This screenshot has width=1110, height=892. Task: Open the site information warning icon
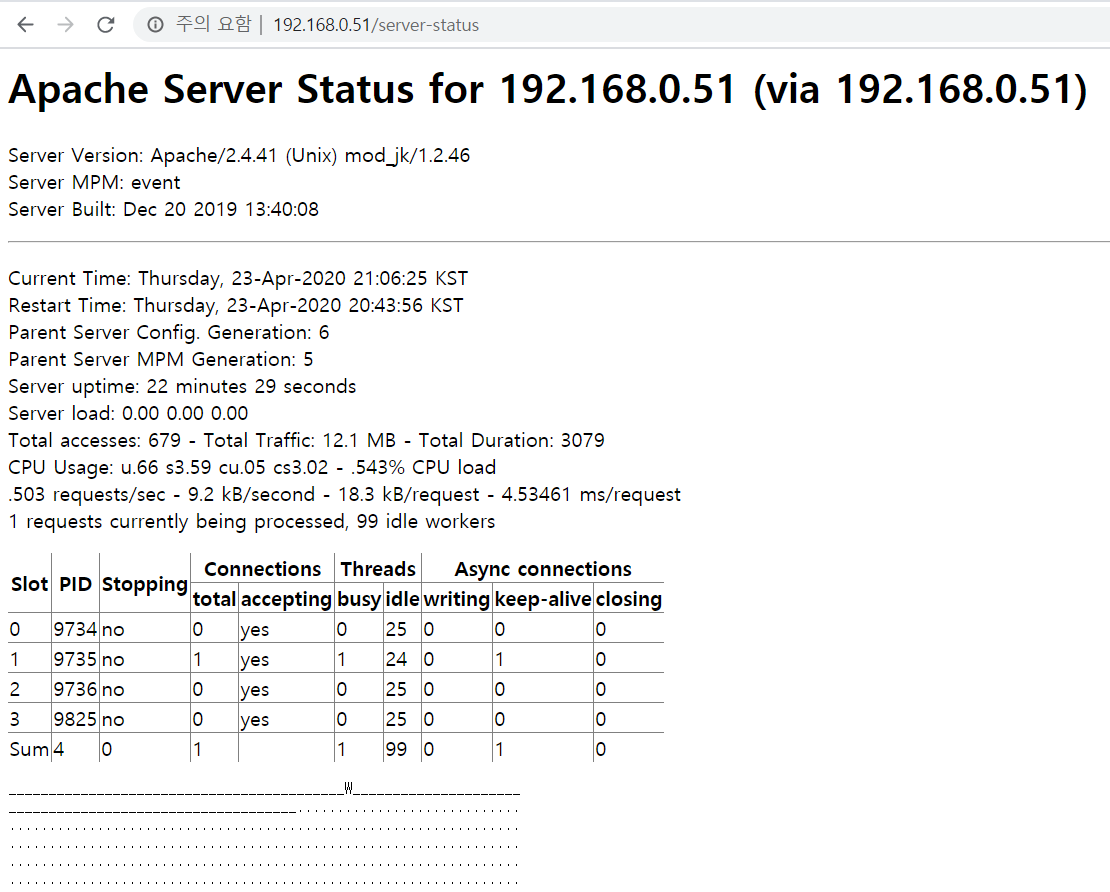[x=155, y=25]
